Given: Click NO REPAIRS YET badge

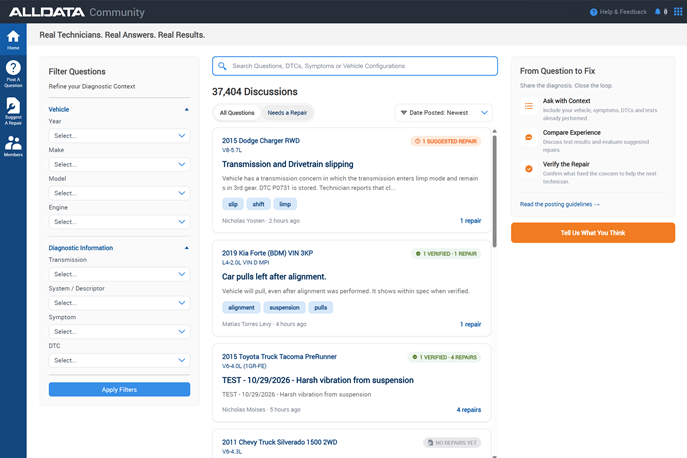Looking at the screenshot, I should [x=452, y=443].
